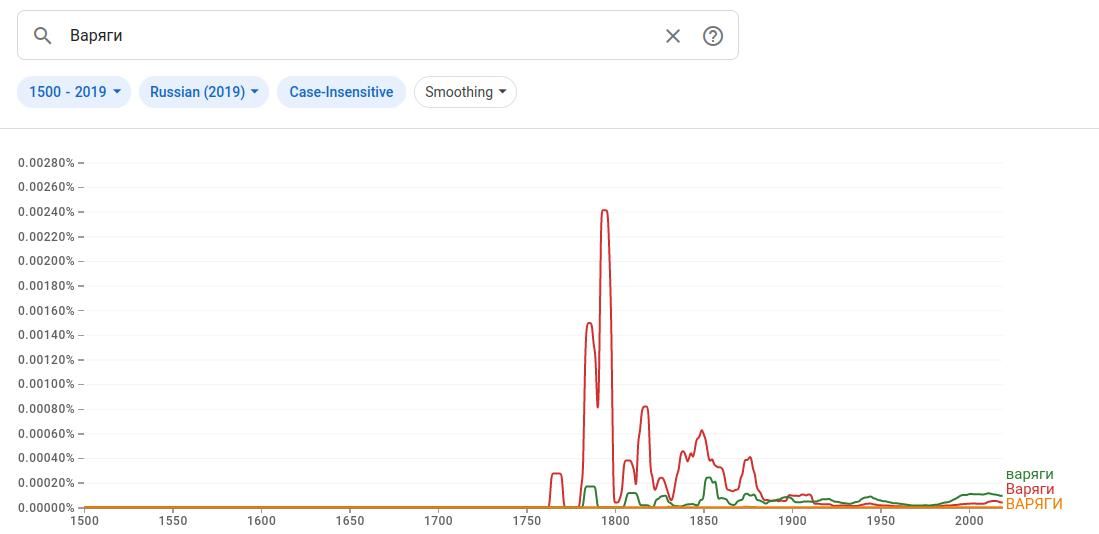The image size is (1099, 534).
Task: Click the search box containing Варяги
Action: pos(360,36)
